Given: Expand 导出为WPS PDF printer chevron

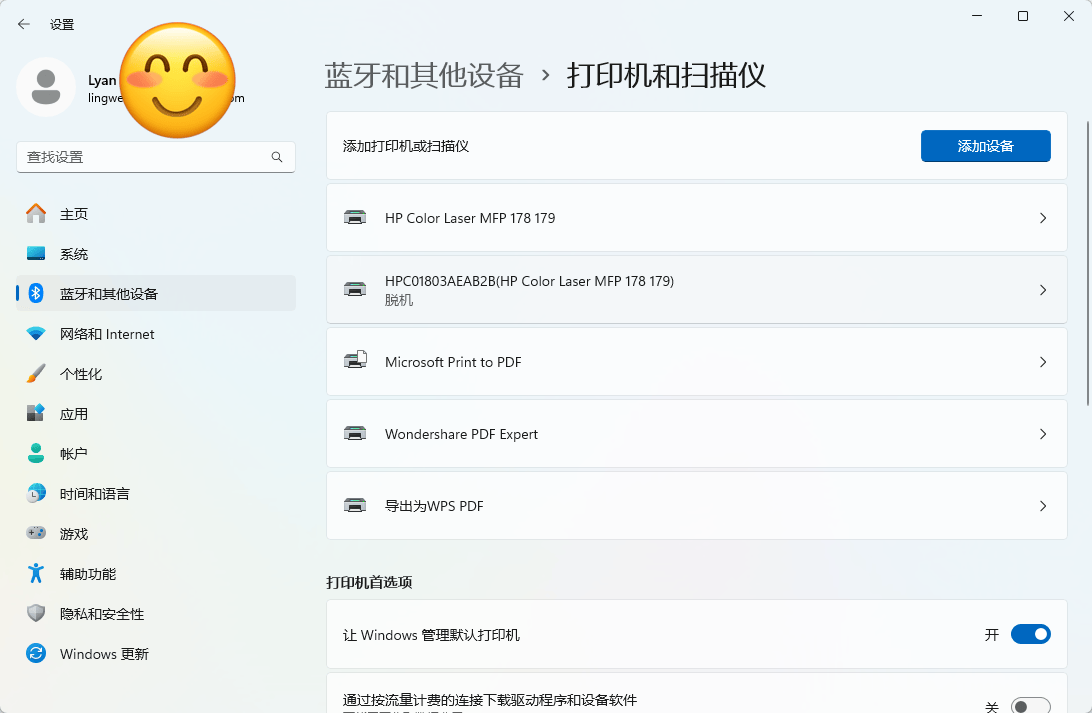Looking at the screenshot, I should (1043, 506).
